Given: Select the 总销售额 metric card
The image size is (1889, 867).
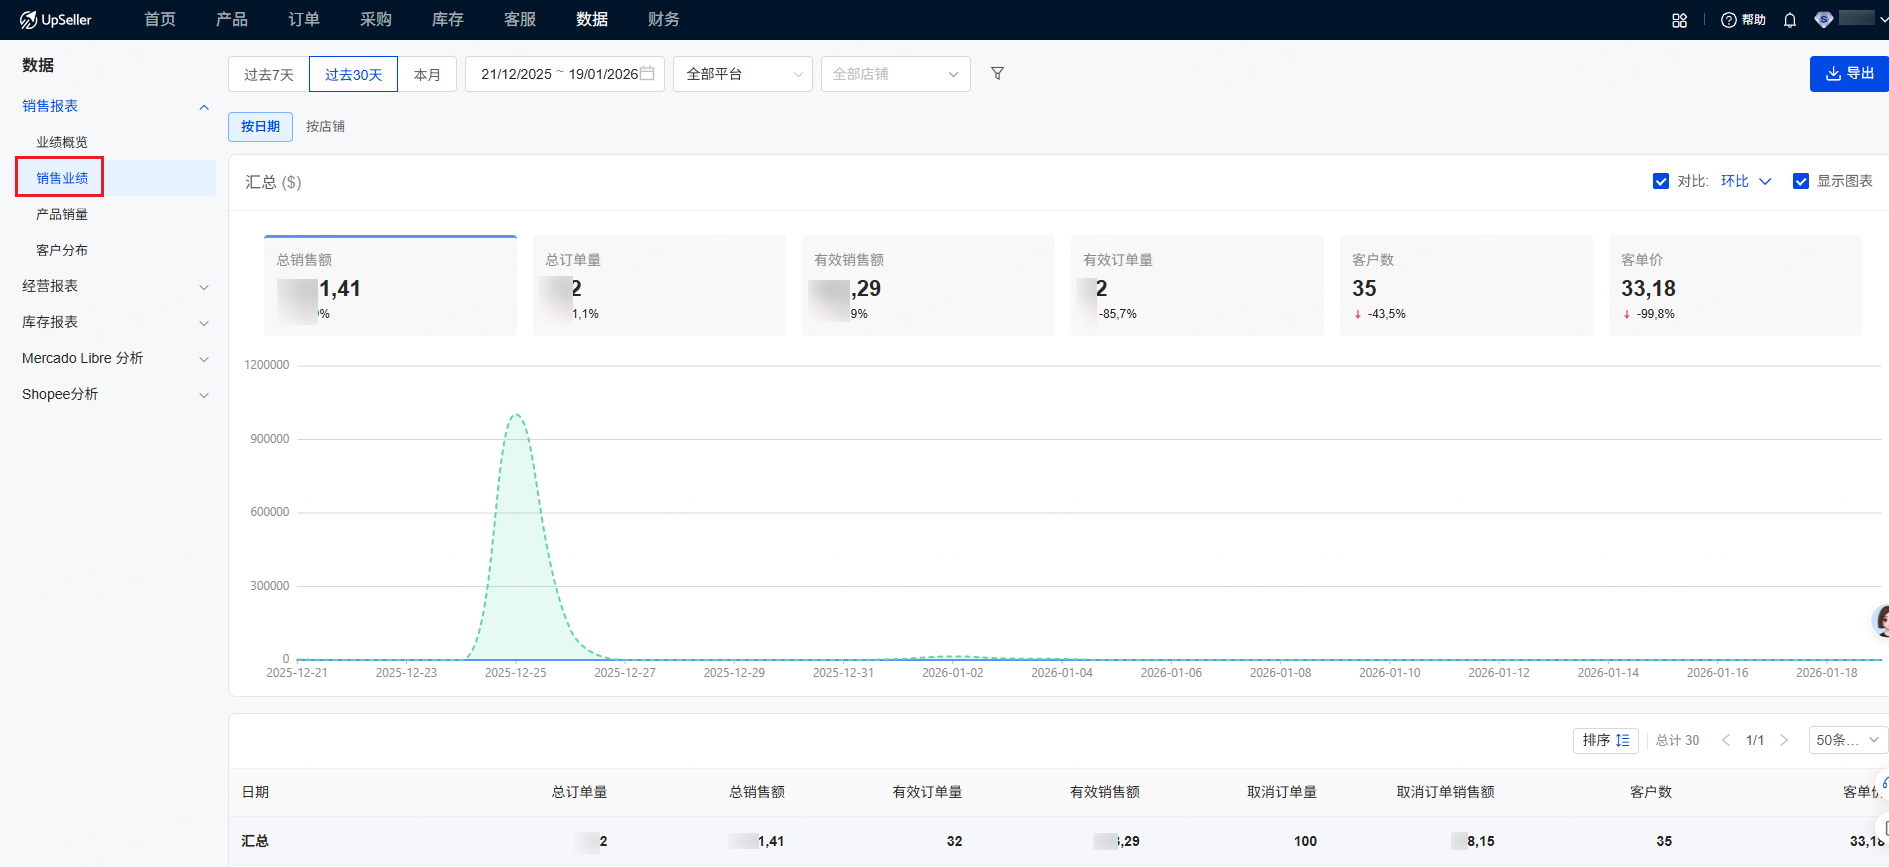Looking at the screenshot, I should pos(390,285).
